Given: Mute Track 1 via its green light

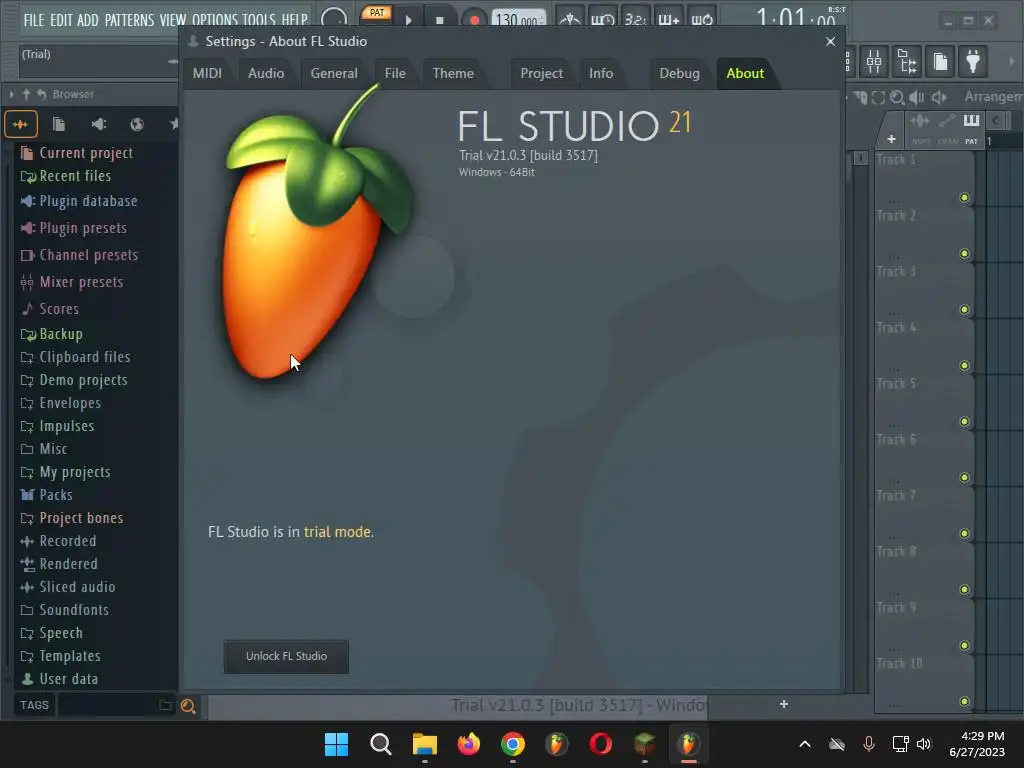Looking at the screenshot, I should (964, 198).
